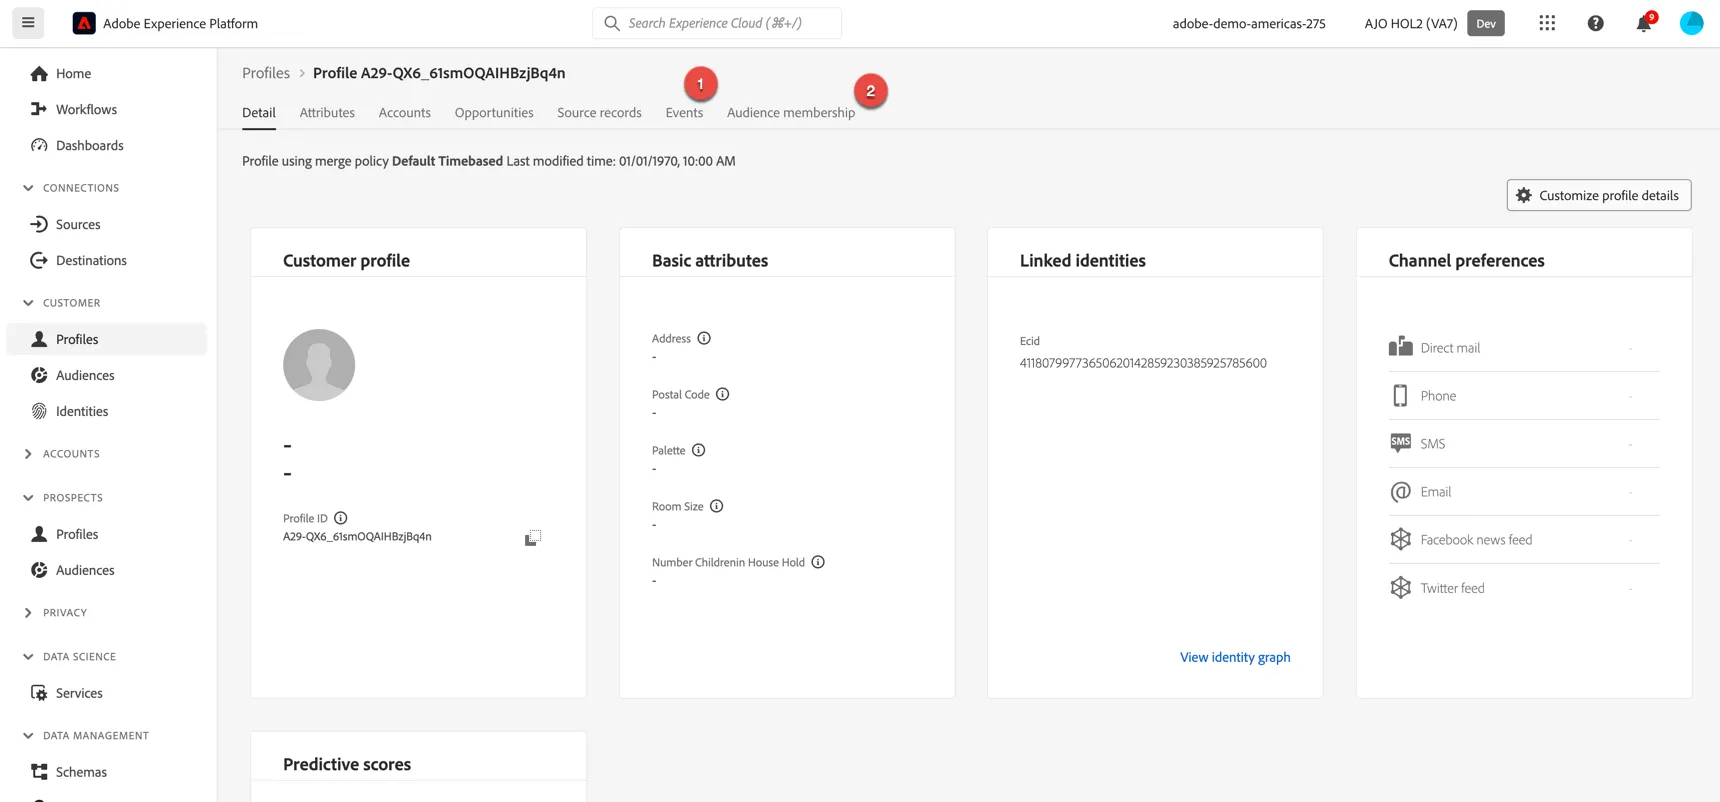
Task: Show info for Postal Code attribute
Action: pos(723,394)
